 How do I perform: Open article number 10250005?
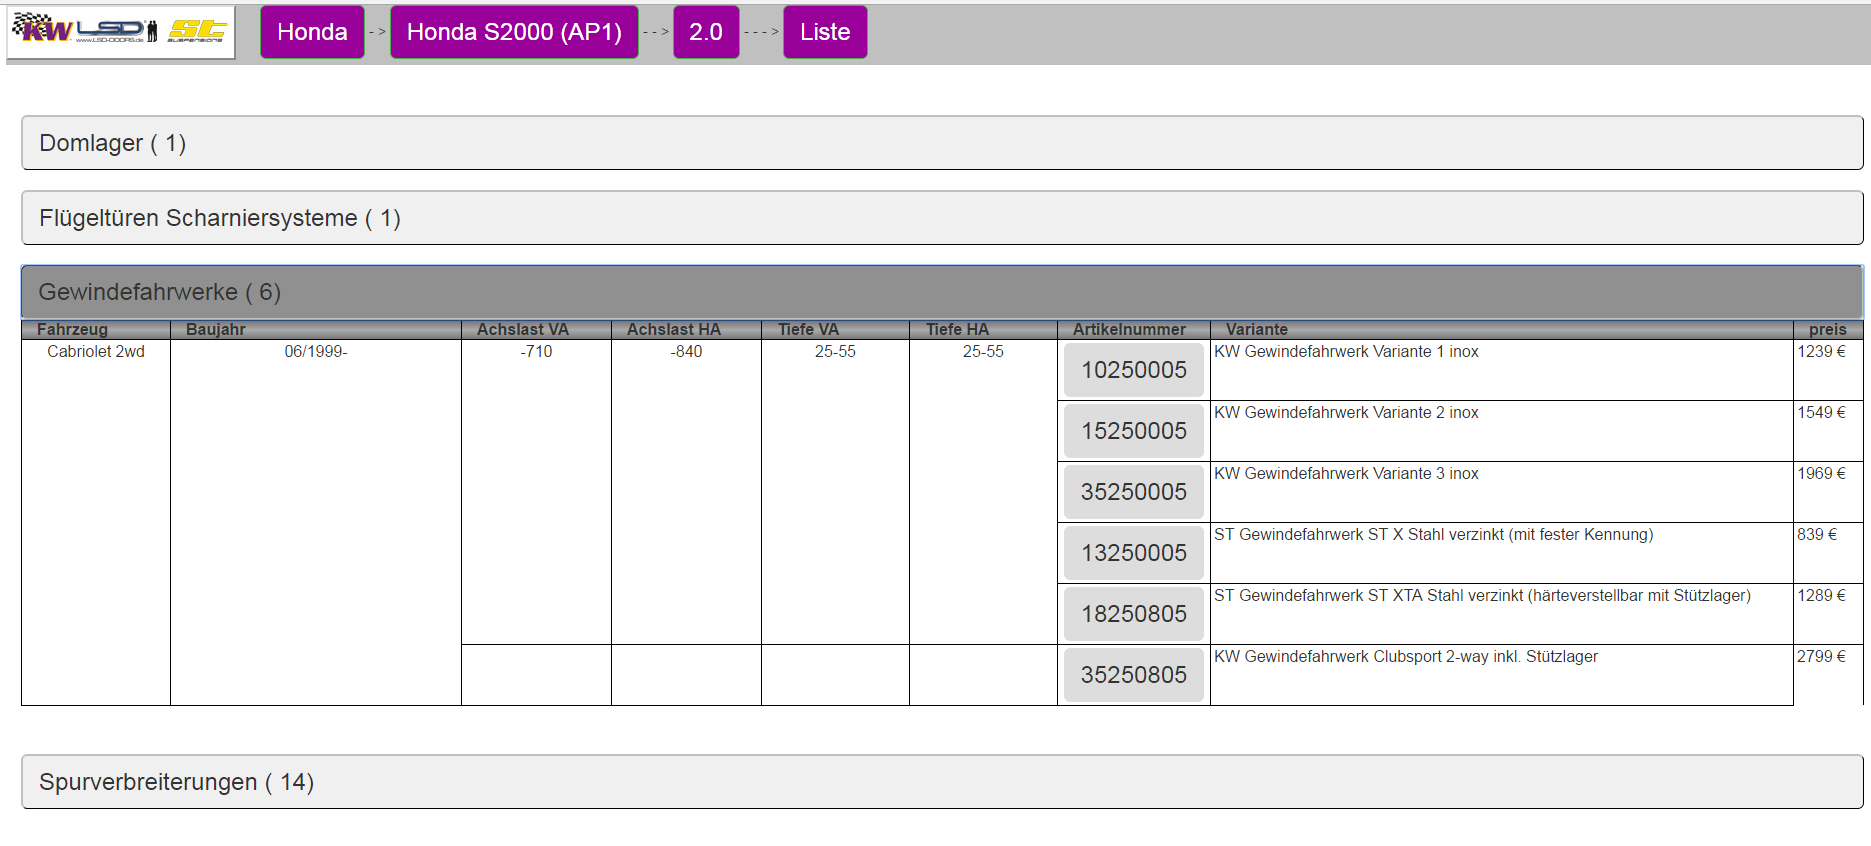click(x=1133, y=370)
